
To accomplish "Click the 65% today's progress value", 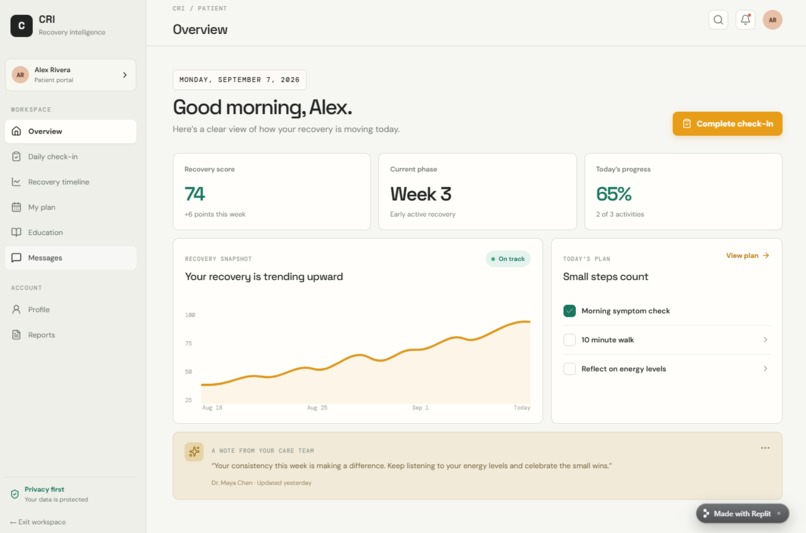I will click(614, 194).
